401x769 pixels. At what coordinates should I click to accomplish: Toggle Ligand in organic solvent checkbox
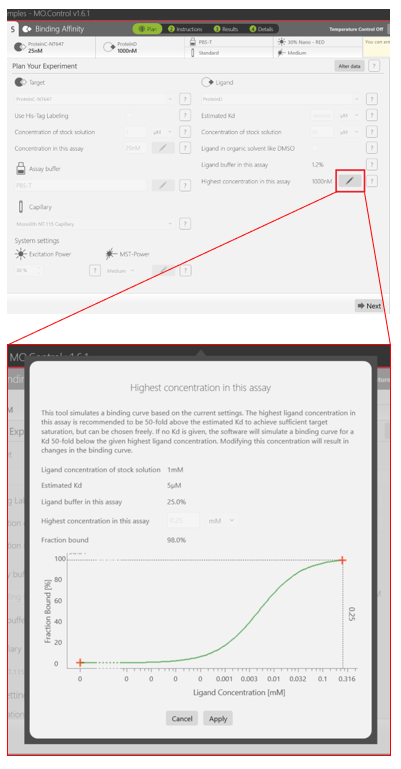tap(315, 148)
